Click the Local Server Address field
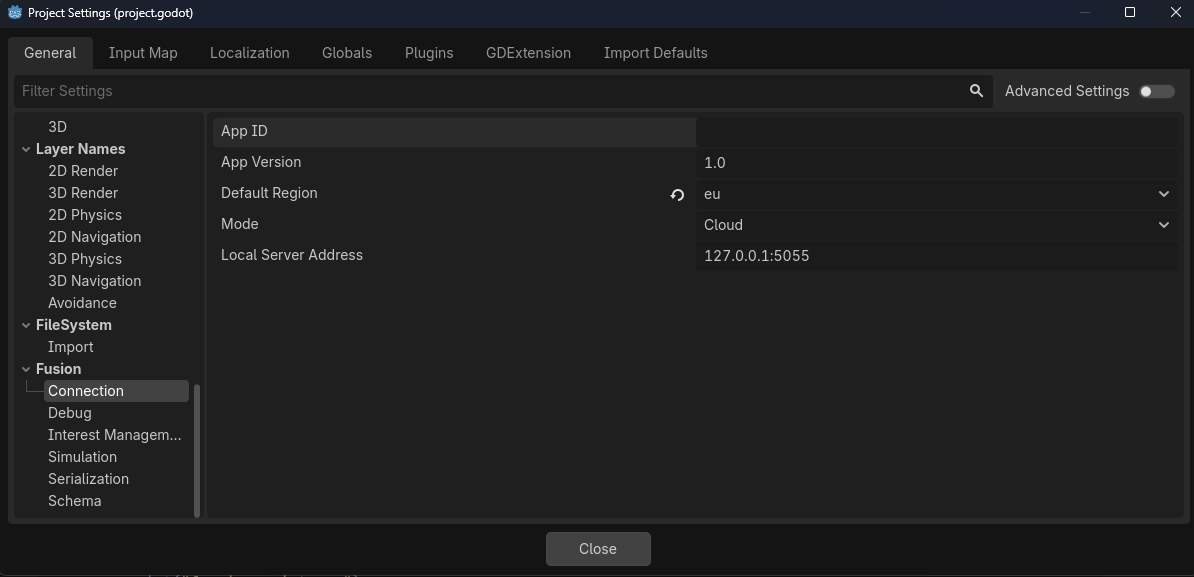This screenshot has width=1194, height=577. click(937, 257)
